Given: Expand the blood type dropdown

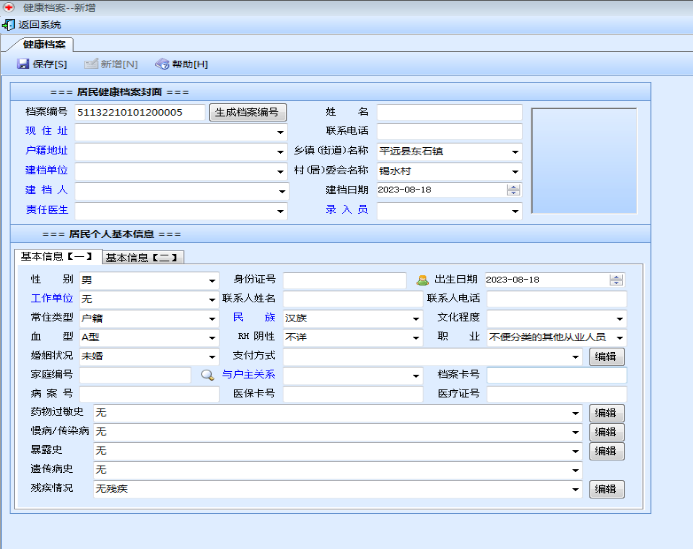Looking at the screenshot, I should 212,337.
